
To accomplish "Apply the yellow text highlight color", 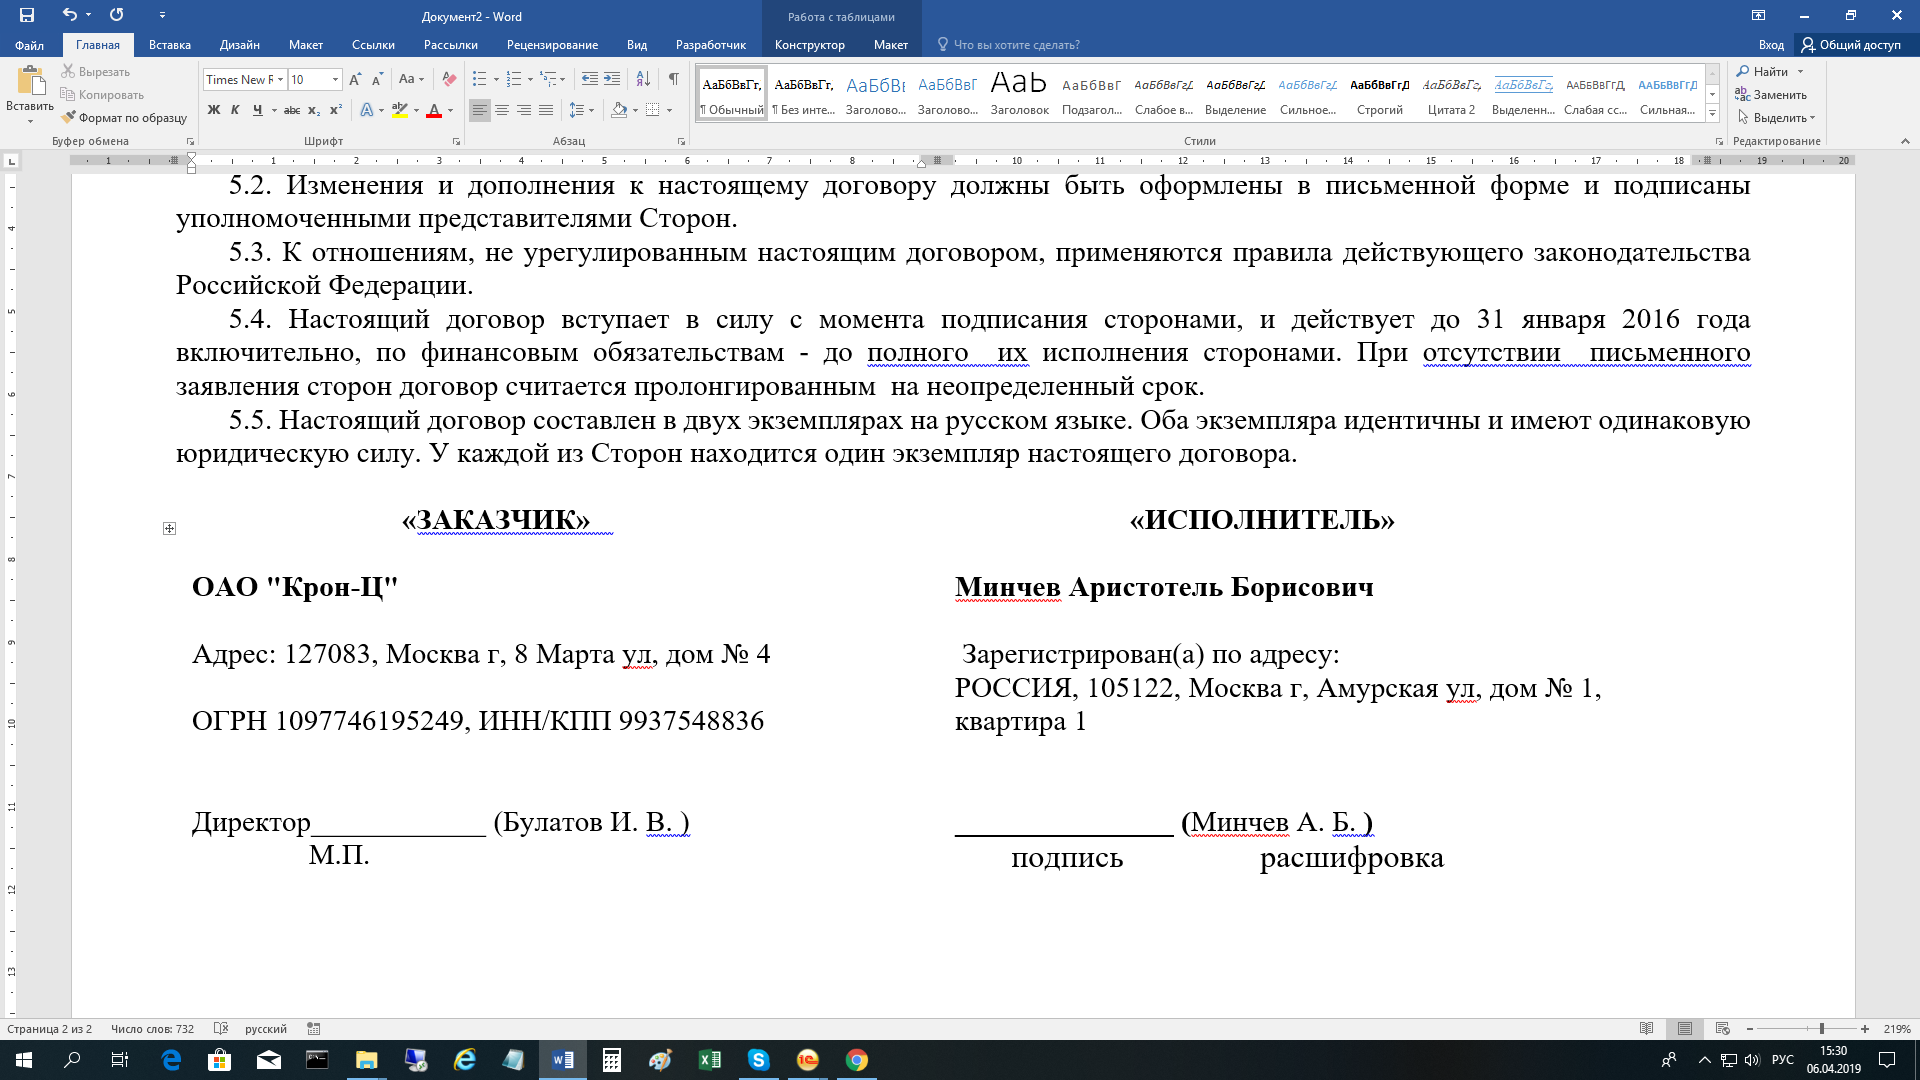I will click(400, 110).
